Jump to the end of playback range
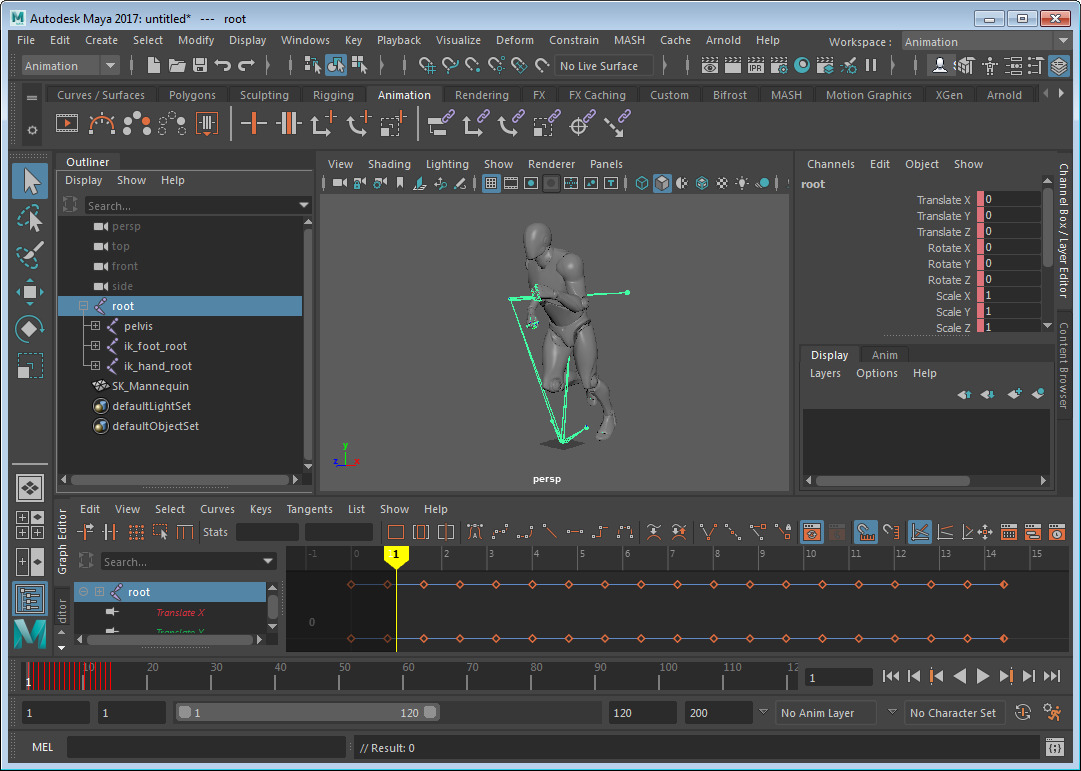The width and height of the screenshot is (1081, 771). 1051,677
